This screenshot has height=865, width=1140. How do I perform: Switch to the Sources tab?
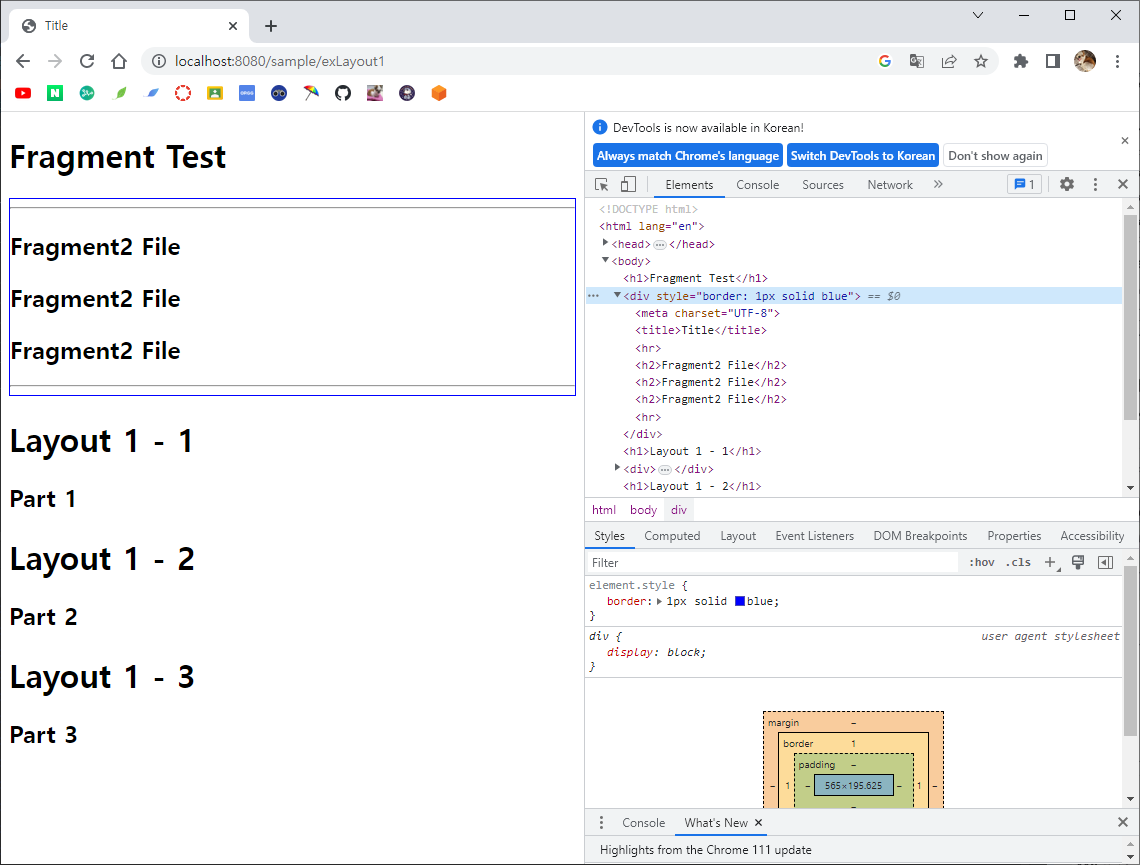coord(823,185)
